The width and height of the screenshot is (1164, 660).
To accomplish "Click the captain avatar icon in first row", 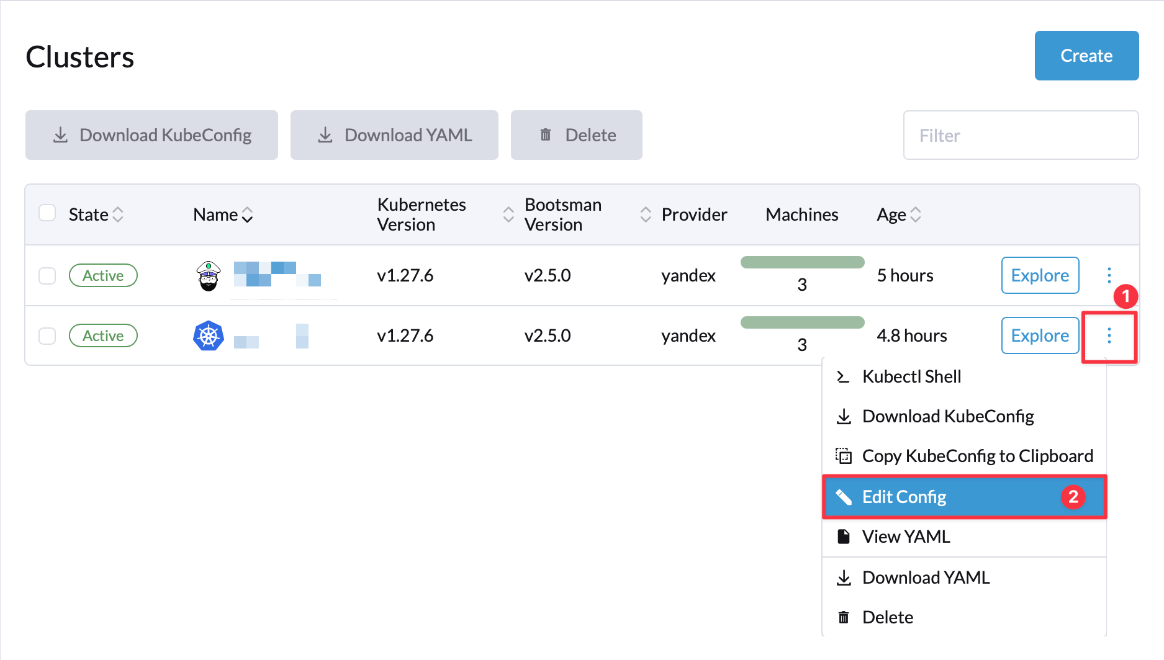I will click(208, 275).
